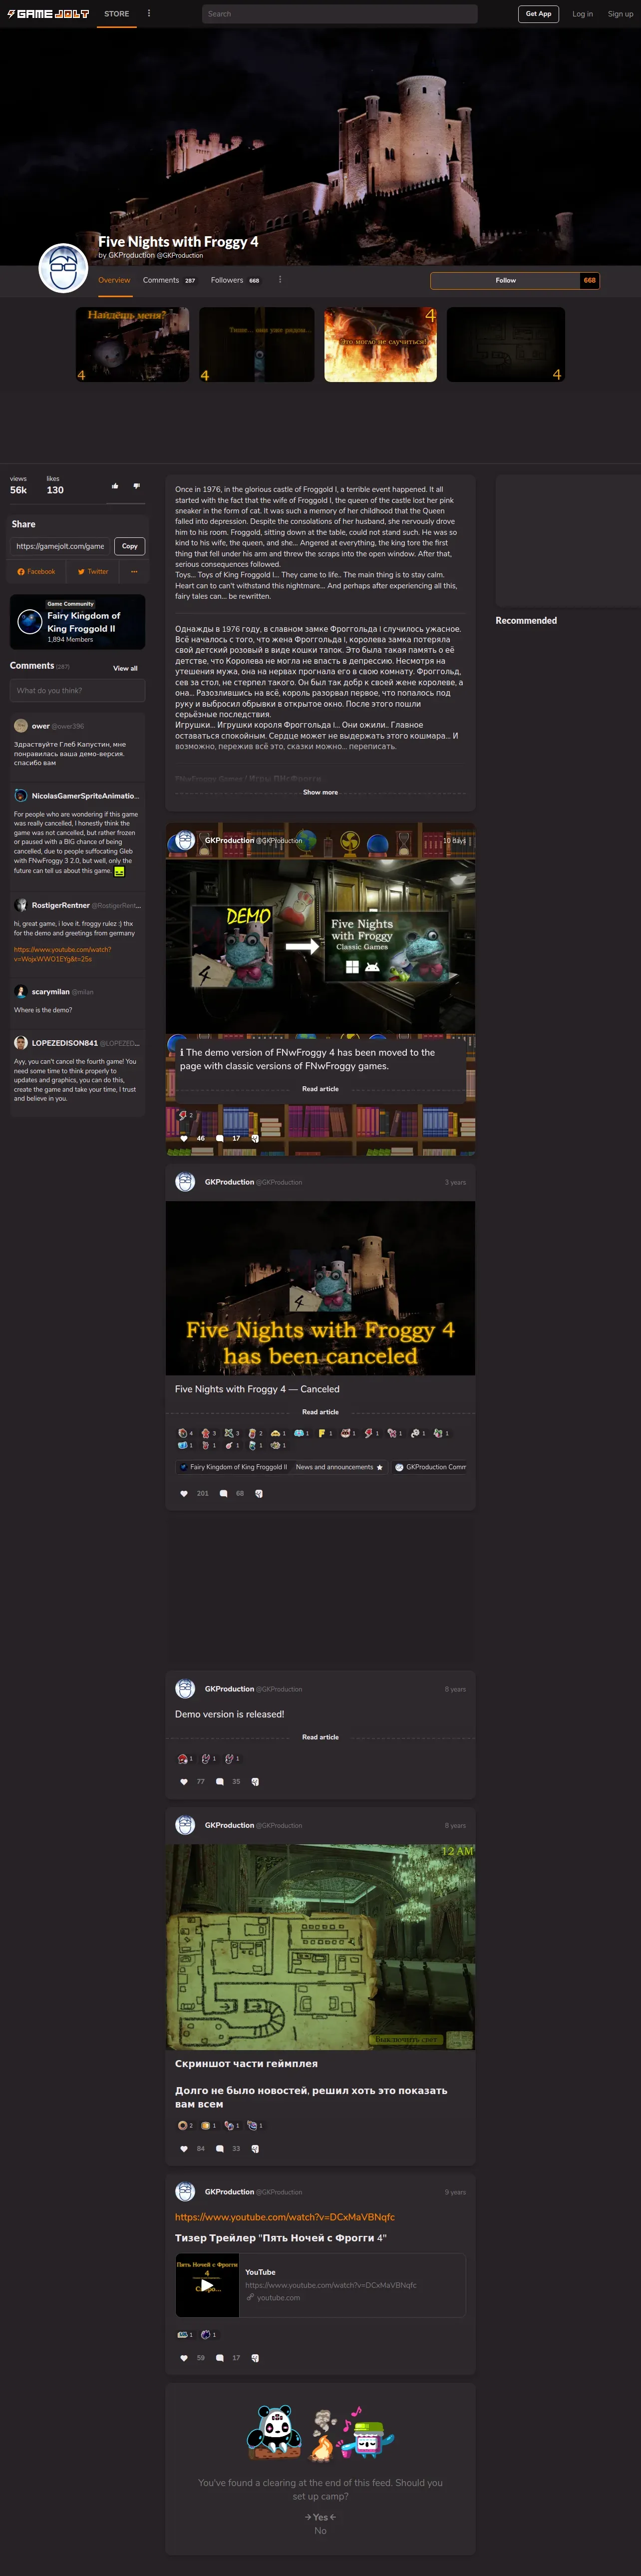This screenshot has height=2576, width=641.
Task: Play the teaser trailer YouTube video
Action: pyautogui.click(x=207, y=2285)
